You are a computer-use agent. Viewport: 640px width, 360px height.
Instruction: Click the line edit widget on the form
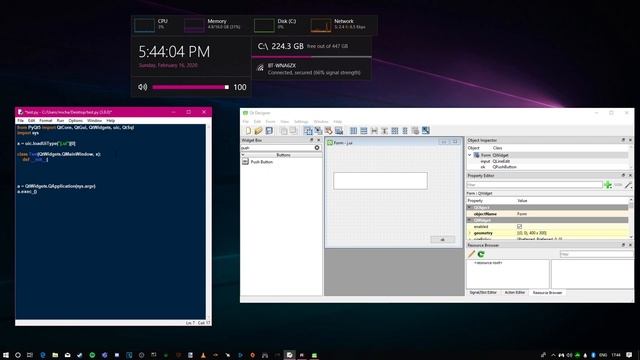tap(380, 181)
